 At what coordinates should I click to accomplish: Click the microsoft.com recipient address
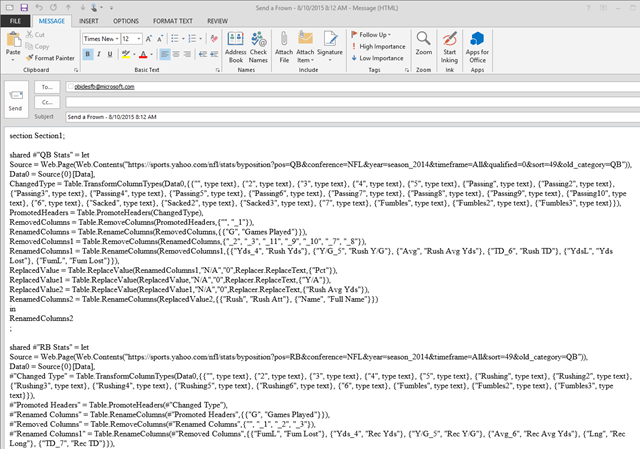coord(104,87)
